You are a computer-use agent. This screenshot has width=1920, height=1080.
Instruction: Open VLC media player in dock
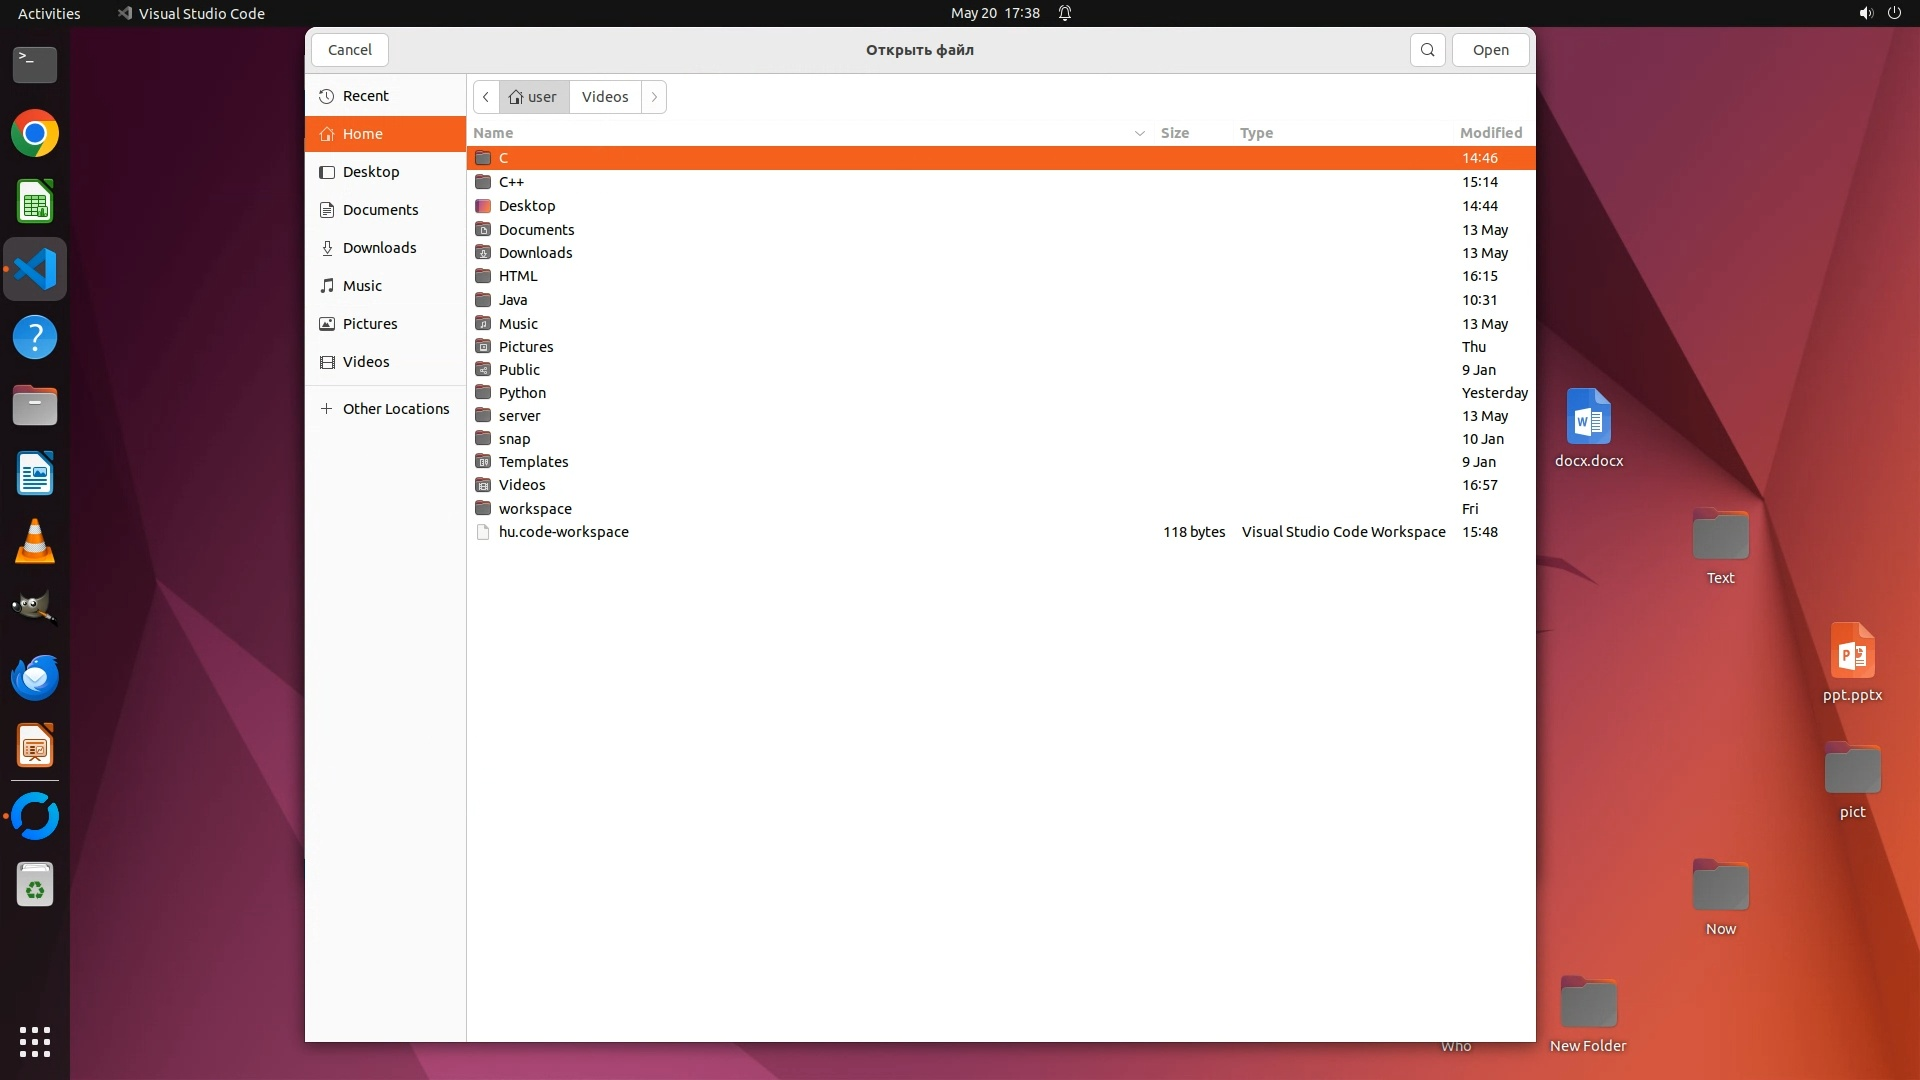35,542
